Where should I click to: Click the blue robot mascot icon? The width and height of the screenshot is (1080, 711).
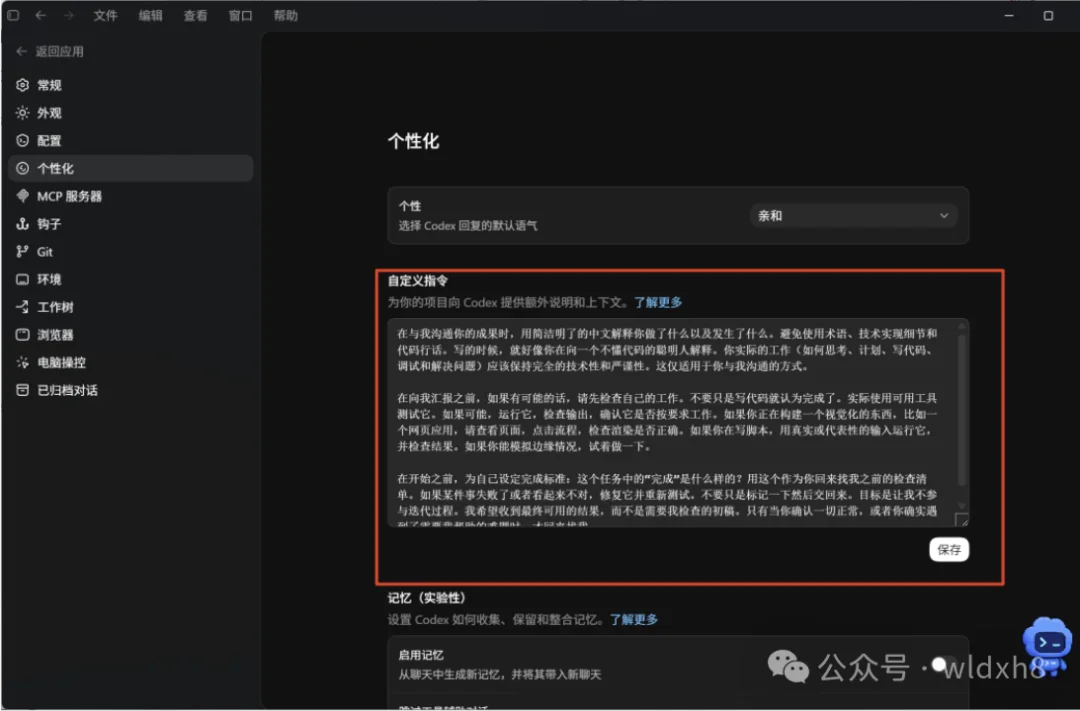[x=1048, y=646]
